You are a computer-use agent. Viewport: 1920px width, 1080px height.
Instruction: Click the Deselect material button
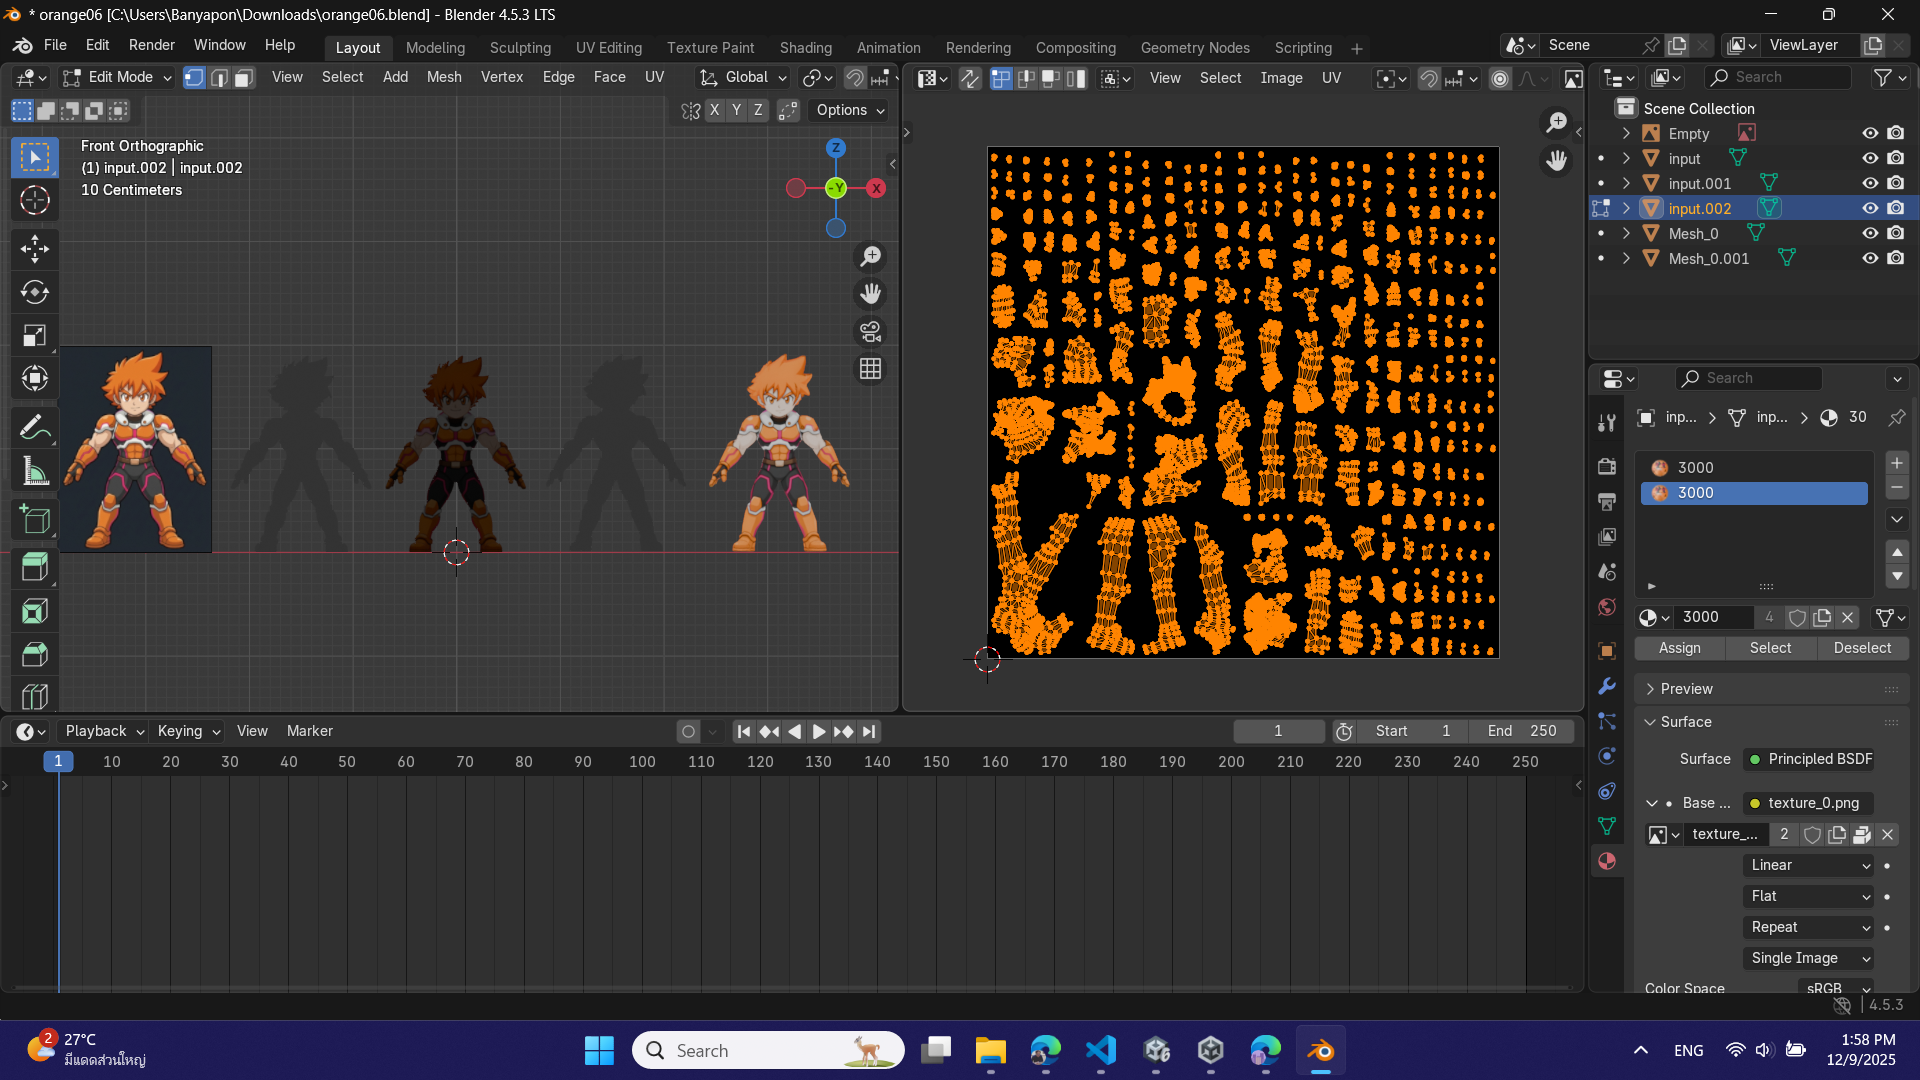[1861, 648]
